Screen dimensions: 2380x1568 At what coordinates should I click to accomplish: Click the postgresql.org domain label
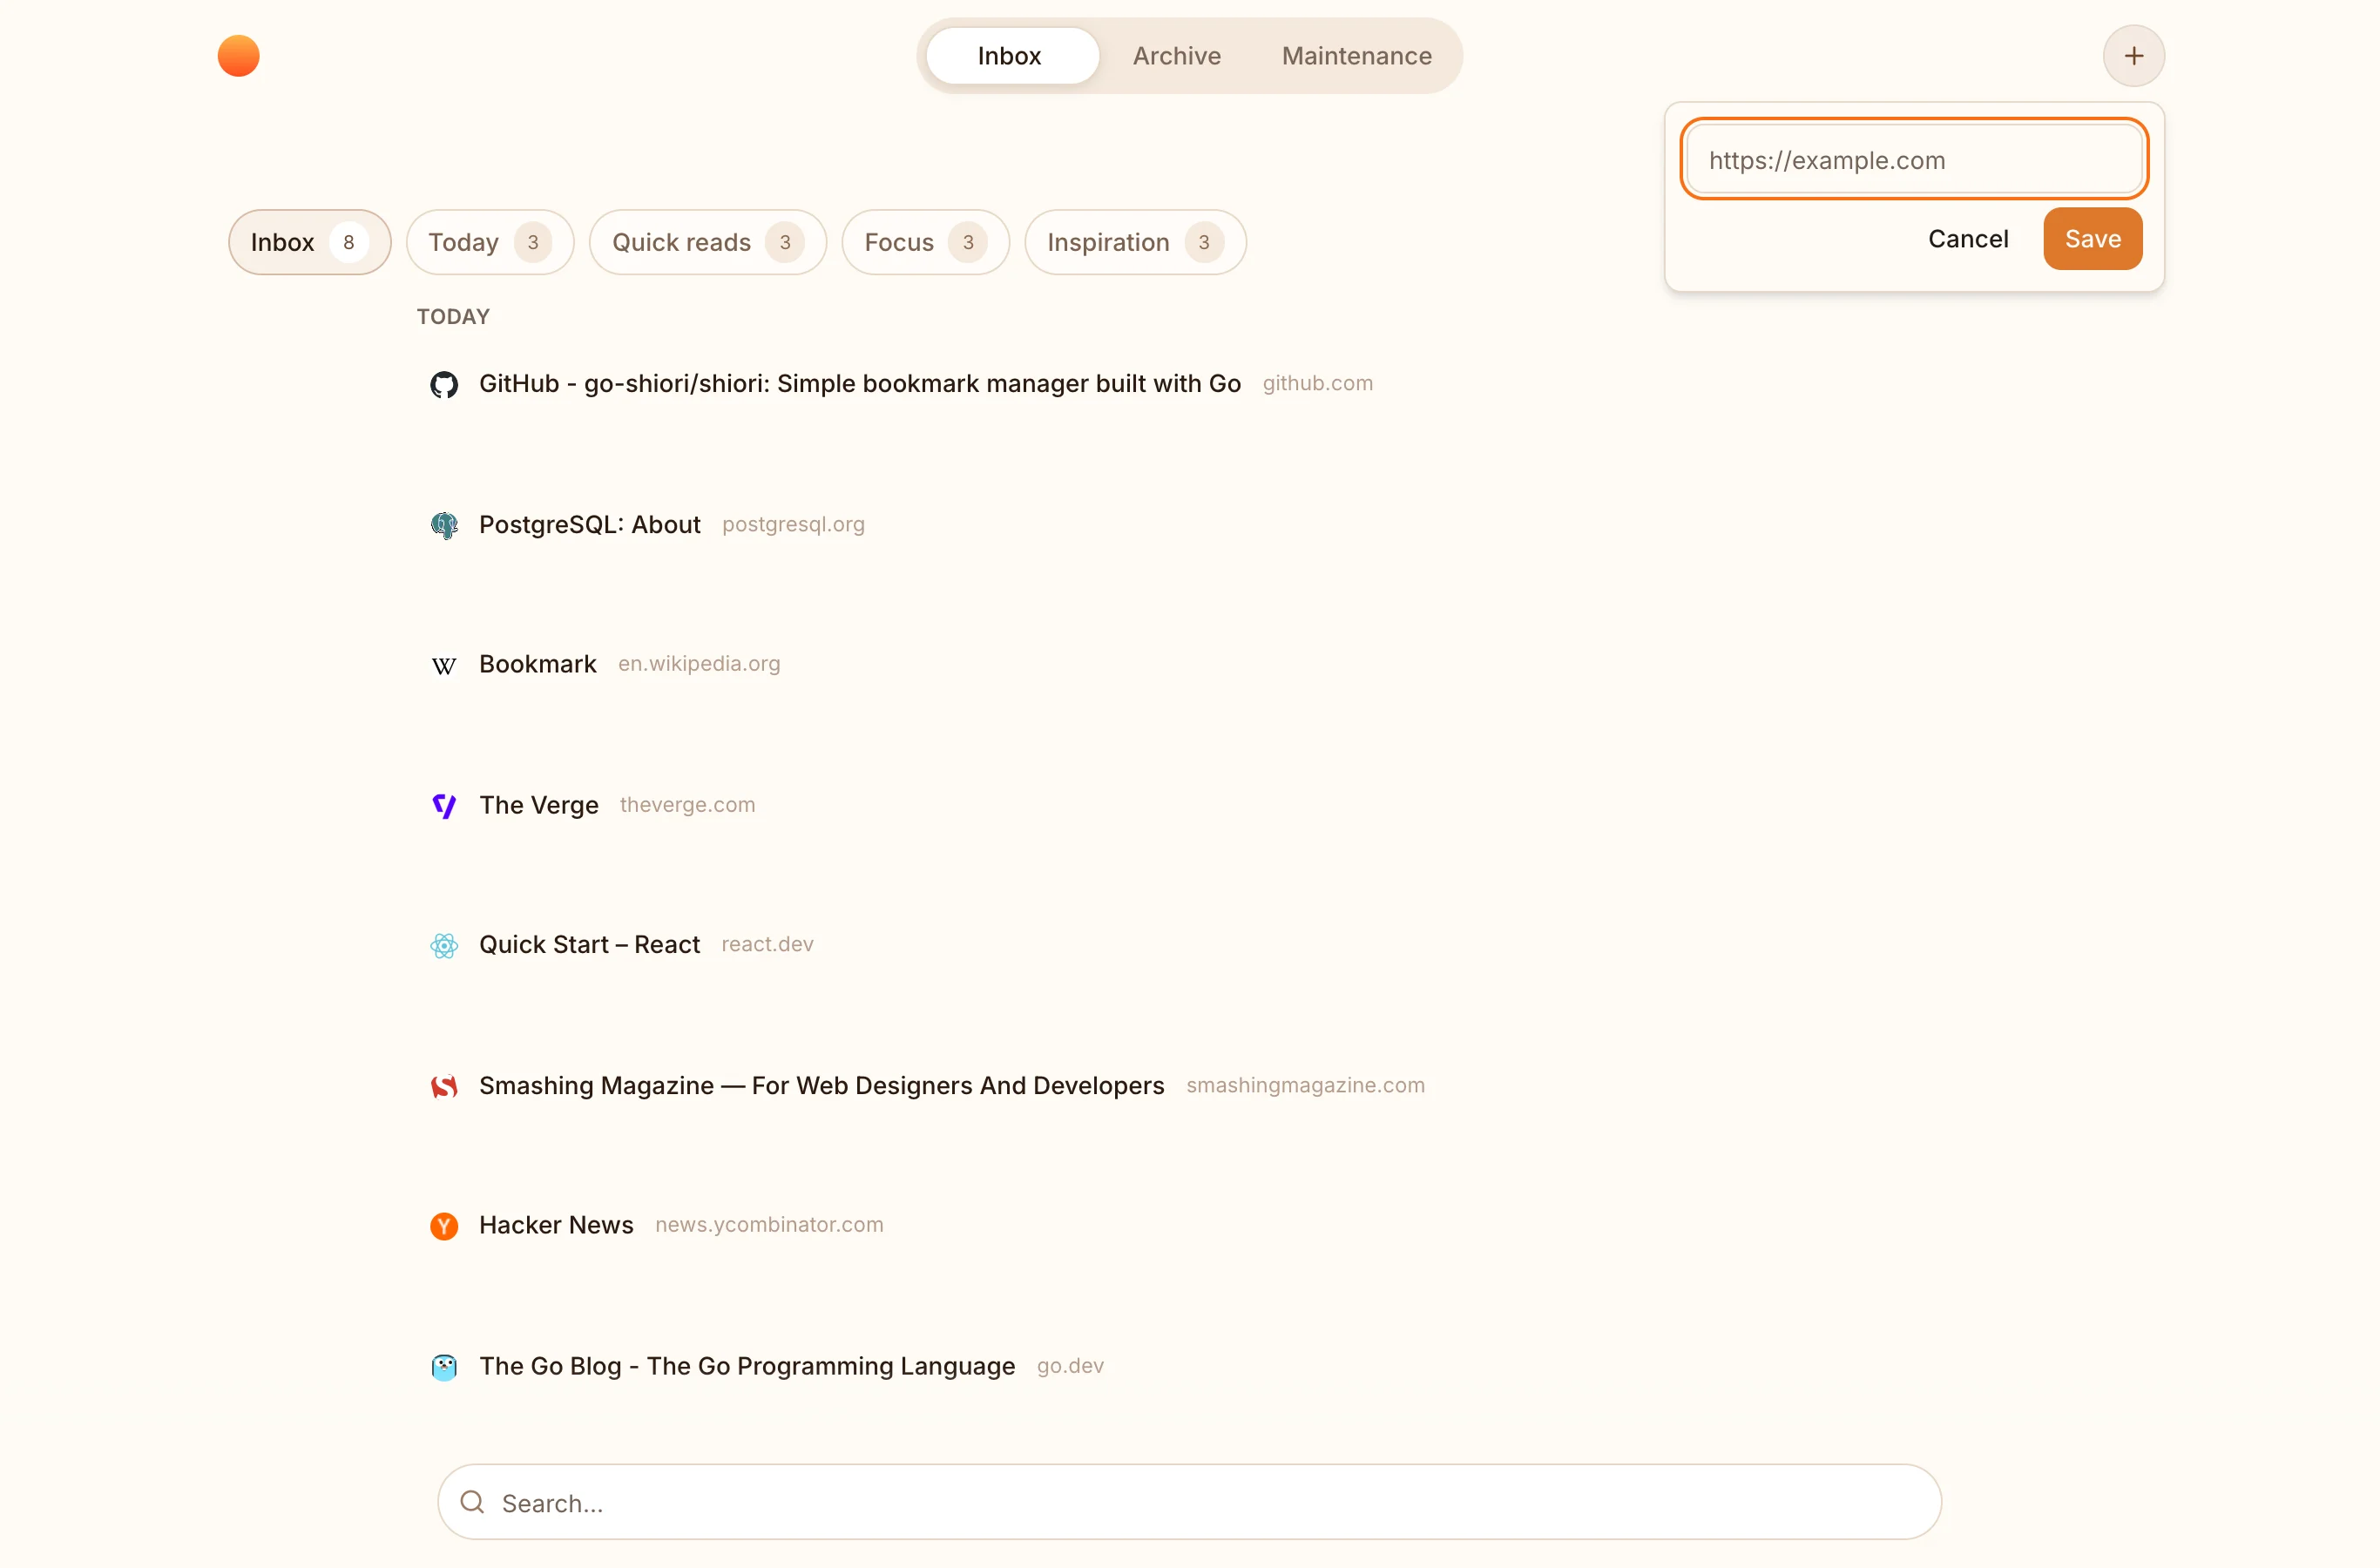(793, 524)
